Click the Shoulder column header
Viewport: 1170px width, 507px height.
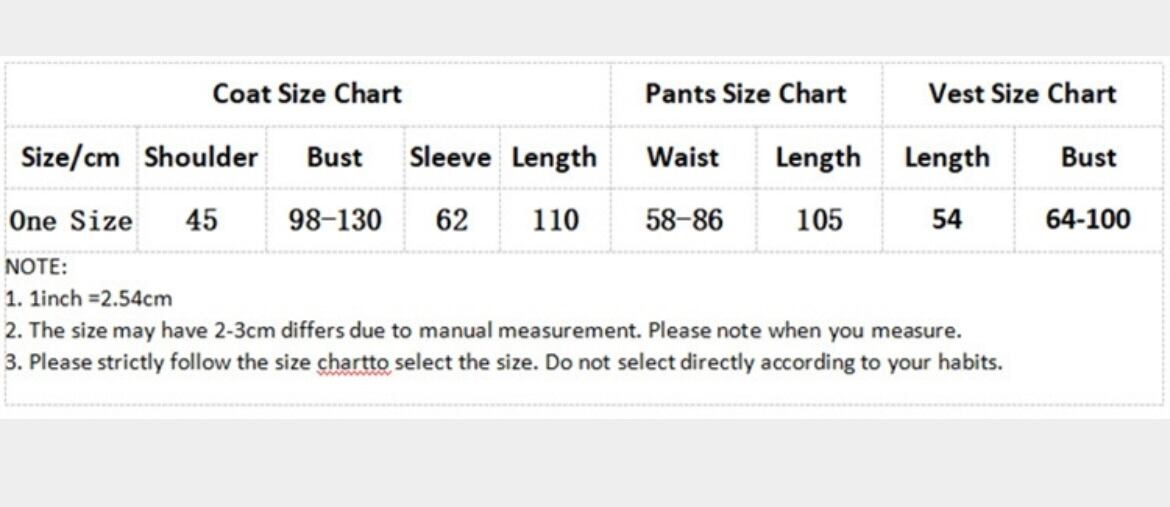(x=201, y=158)
